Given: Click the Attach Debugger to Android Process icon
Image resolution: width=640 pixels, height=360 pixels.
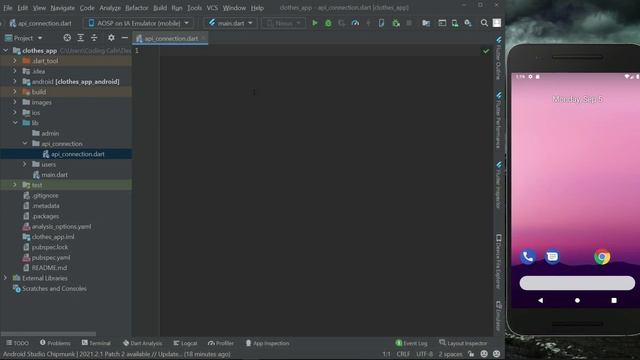Looking at the screenshot, I should [396, 23].
